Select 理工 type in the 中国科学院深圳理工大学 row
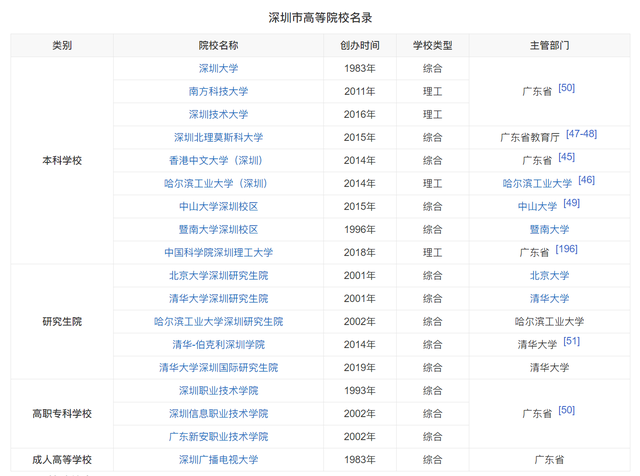640x476 pixels. (432, 253)
